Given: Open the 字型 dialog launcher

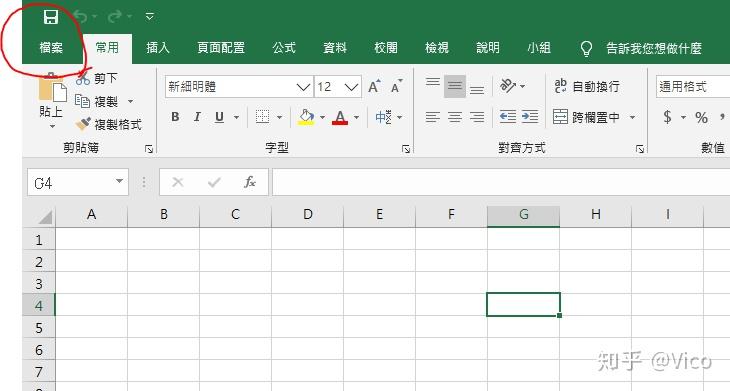Looking at the screenshot, I should pos(406,149).
